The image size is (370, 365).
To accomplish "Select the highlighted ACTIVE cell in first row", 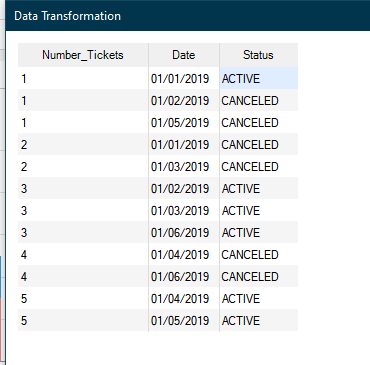I will click(259, 79).
